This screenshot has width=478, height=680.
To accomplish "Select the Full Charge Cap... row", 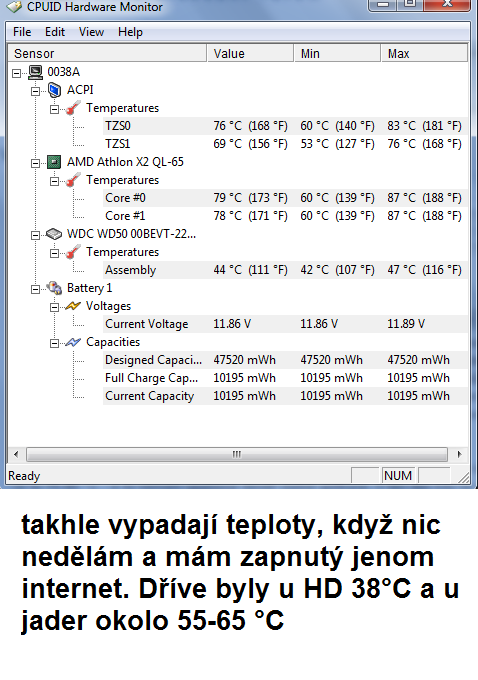I will click(x=285, y=378).
